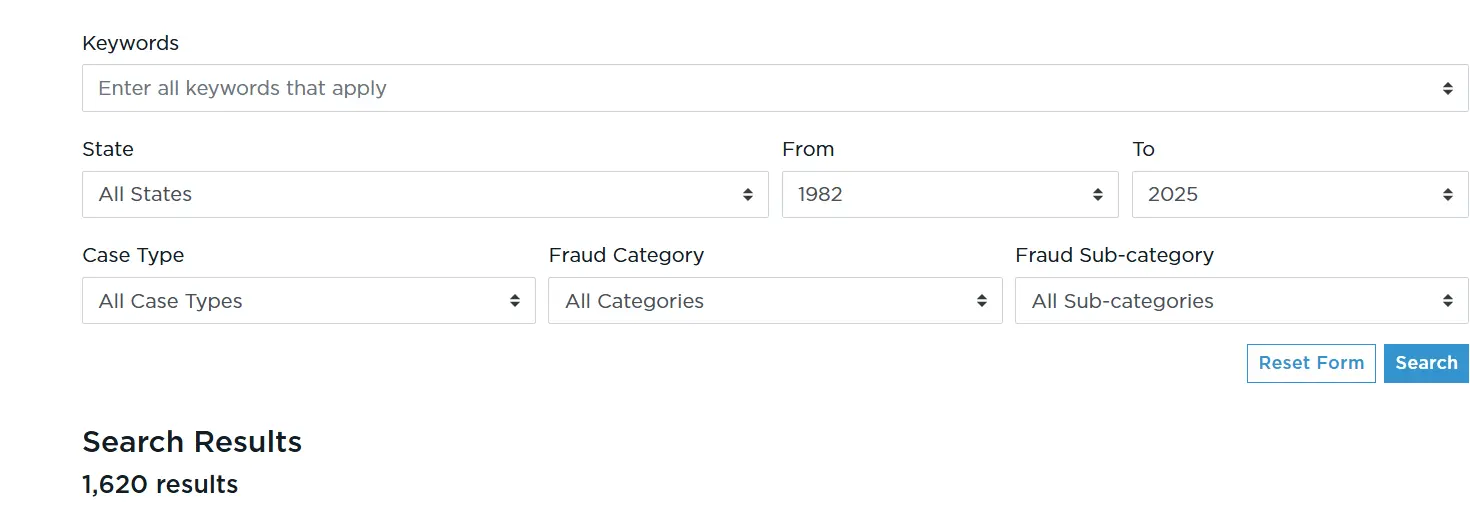The width and height of the screenshot is (1470, 526).
Task: Click the 1,620 results count text
Action: [160, 485]
